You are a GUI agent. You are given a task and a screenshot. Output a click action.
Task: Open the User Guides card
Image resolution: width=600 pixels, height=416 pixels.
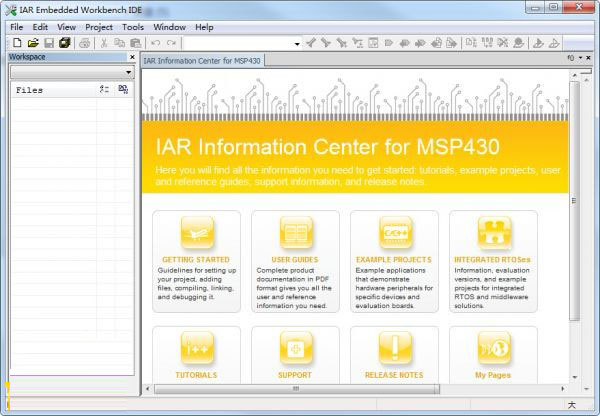coord(295,261)
